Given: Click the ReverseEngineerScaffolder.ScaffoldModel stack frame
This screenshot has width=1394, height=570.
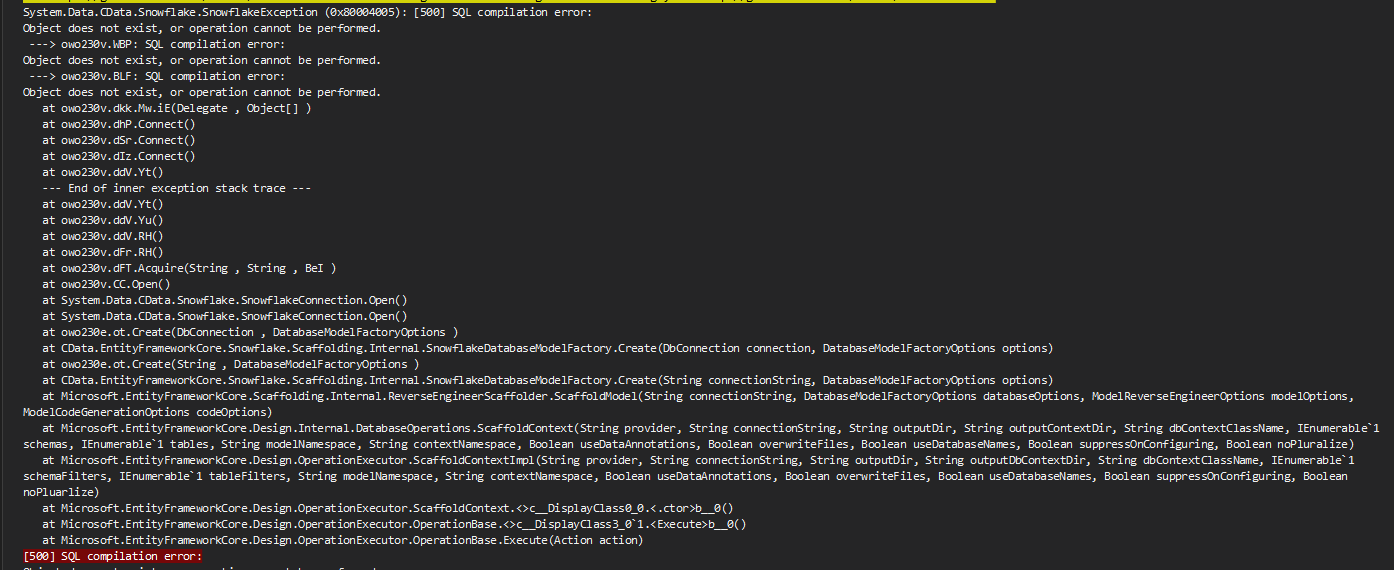Looking at the screenshot, I should click(699, 396).
